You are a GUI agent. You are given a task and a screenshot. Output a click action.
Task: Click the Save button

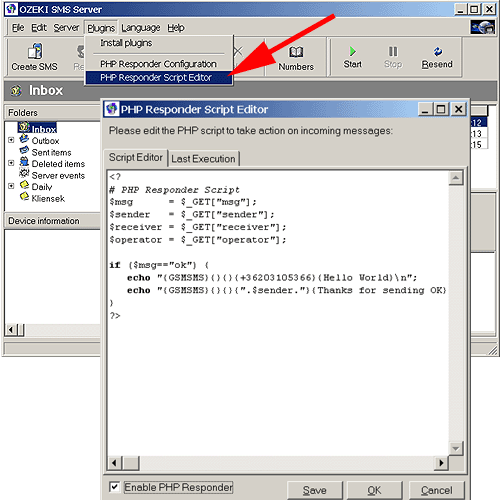[x=314, y=490]
